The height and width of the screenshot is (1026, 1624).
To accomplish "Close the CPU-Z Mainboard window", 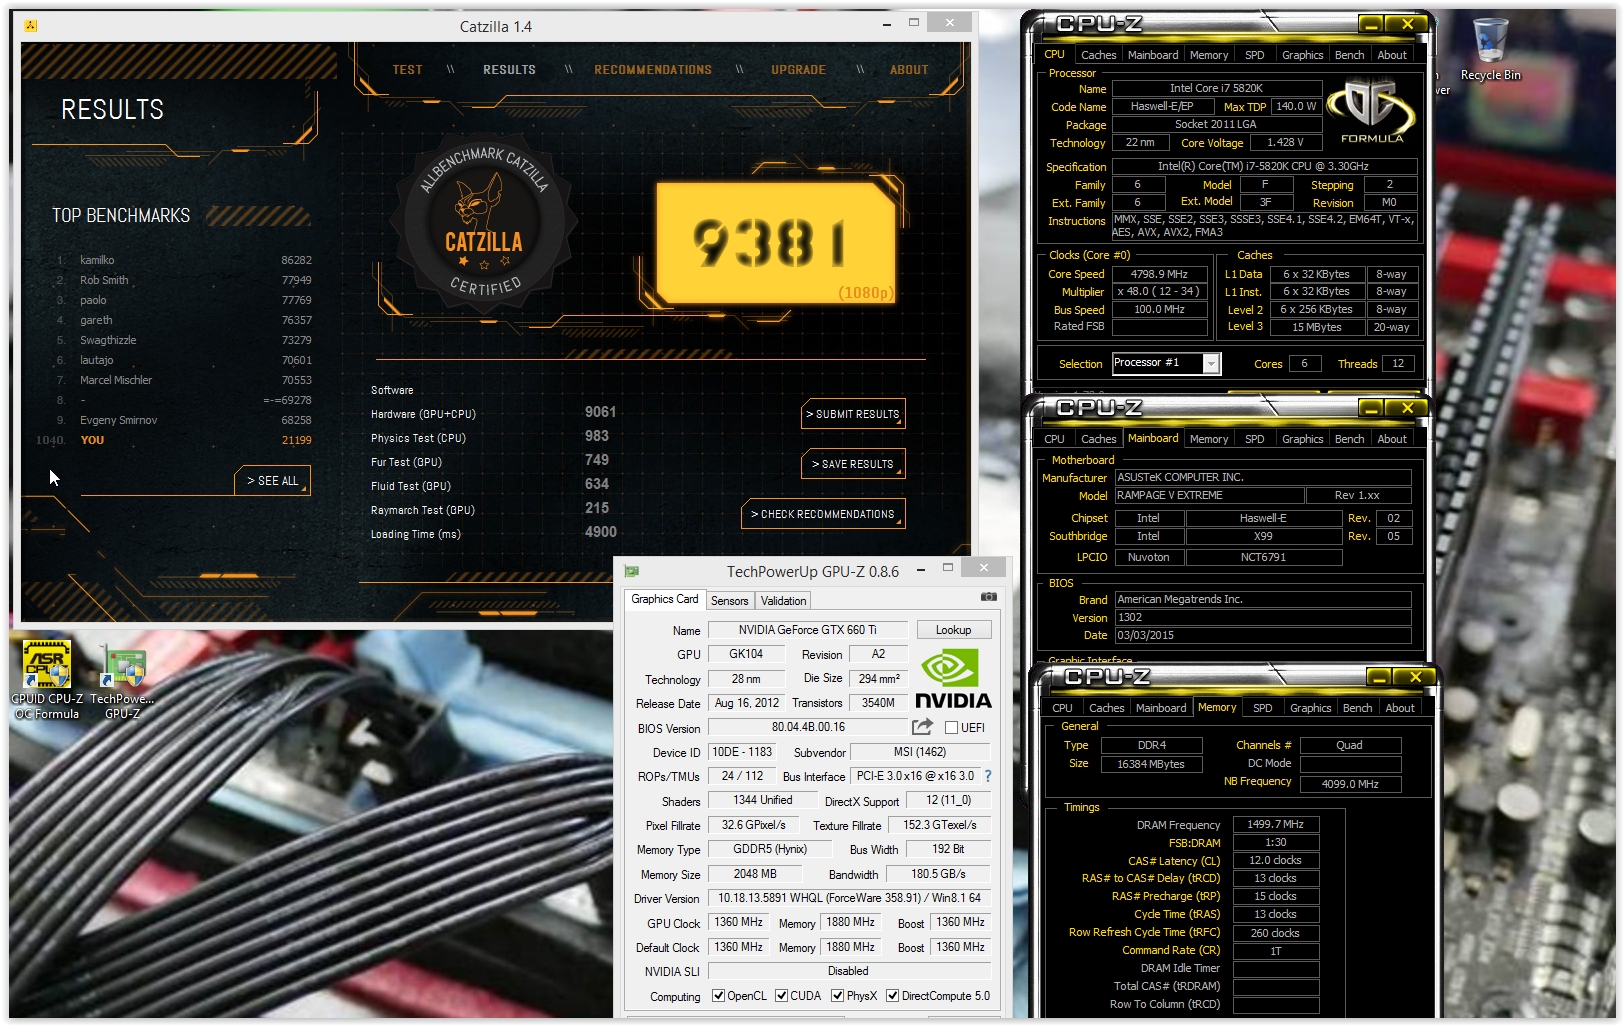I will [x=1407, y=408].
